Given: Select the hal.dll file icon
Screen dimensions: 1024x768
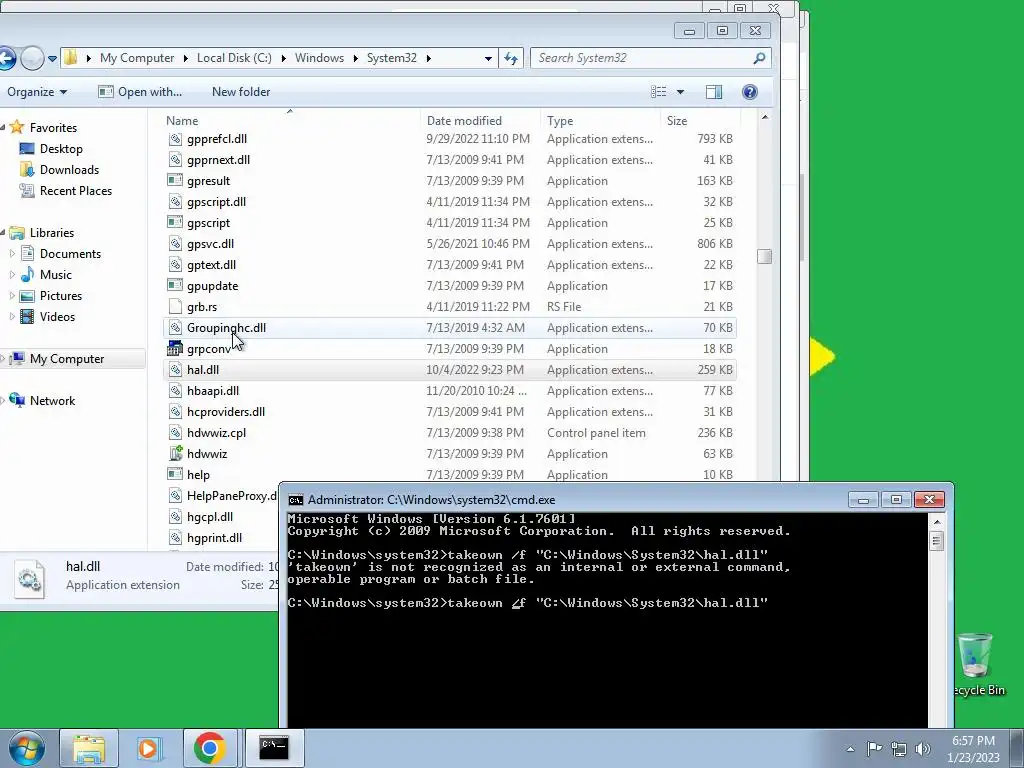Looking at the screenshot, I should (174, 370).
